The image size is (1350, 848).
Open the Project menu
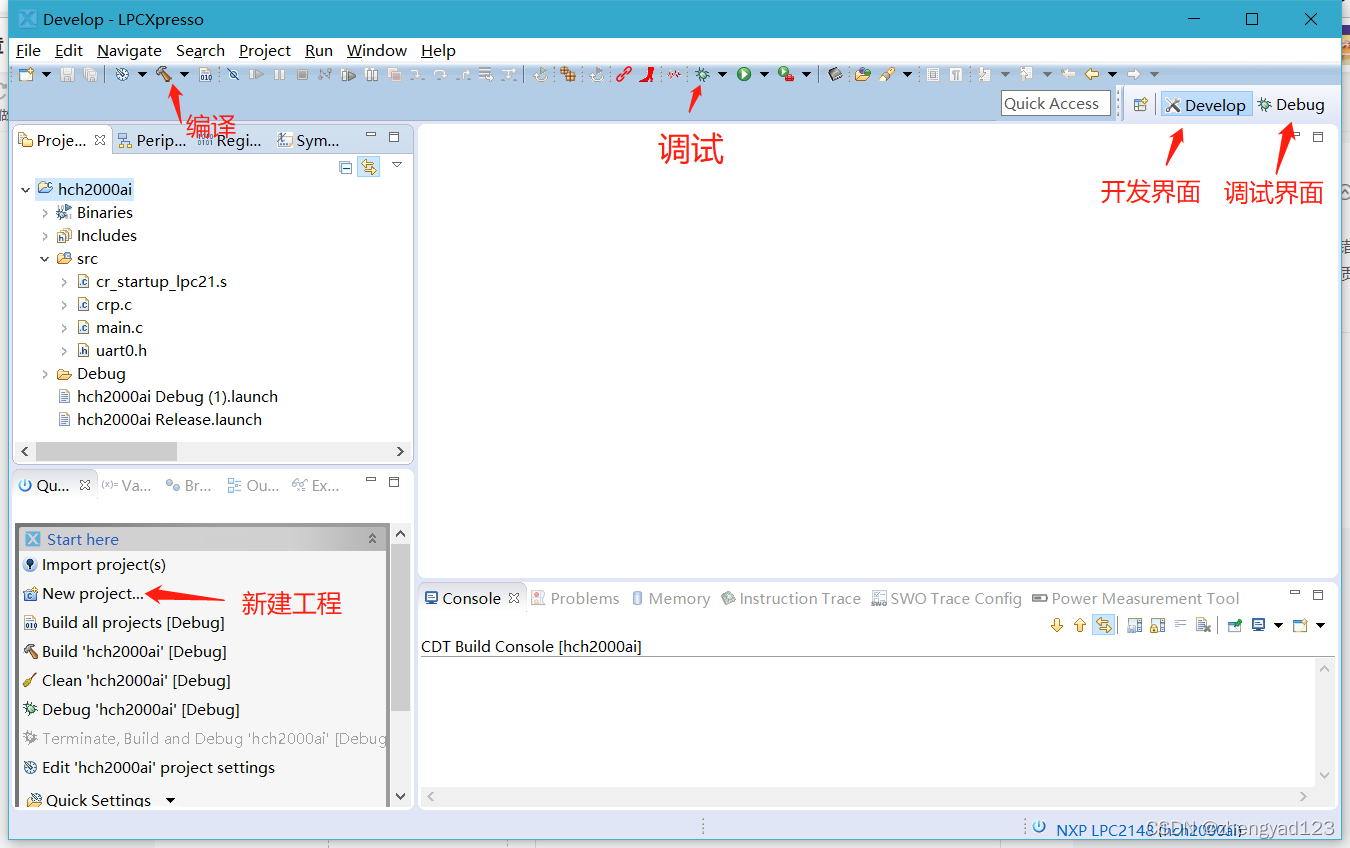coord(264,50)
